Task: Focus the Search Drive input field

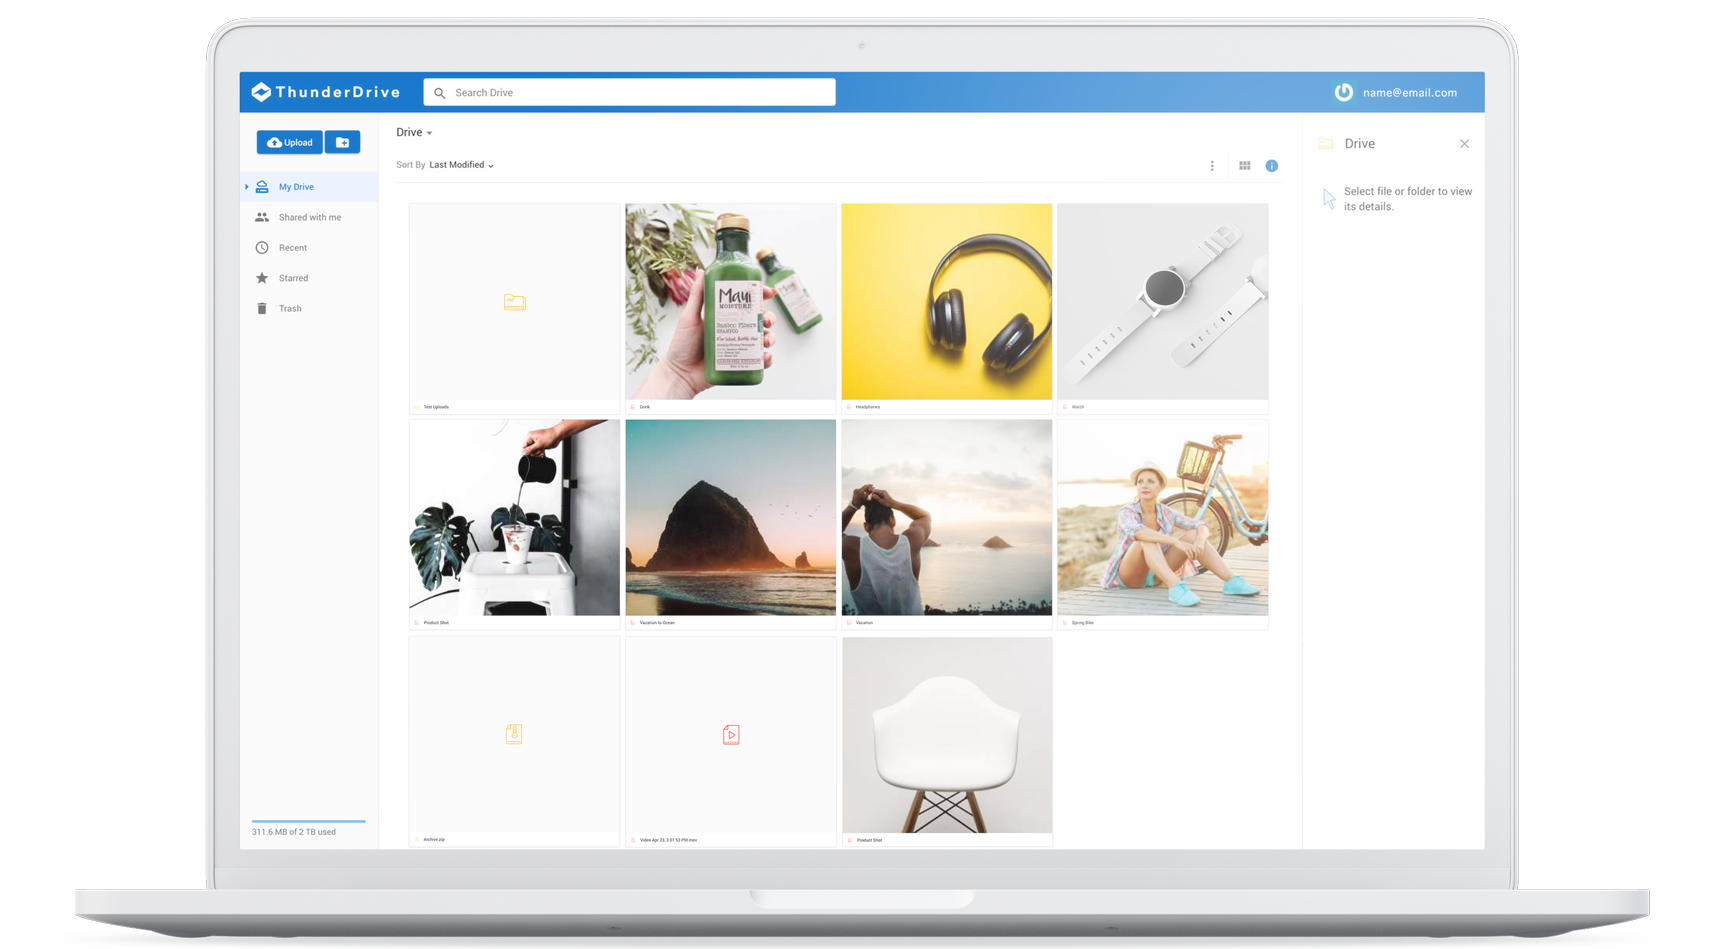Action: [629, 92]
